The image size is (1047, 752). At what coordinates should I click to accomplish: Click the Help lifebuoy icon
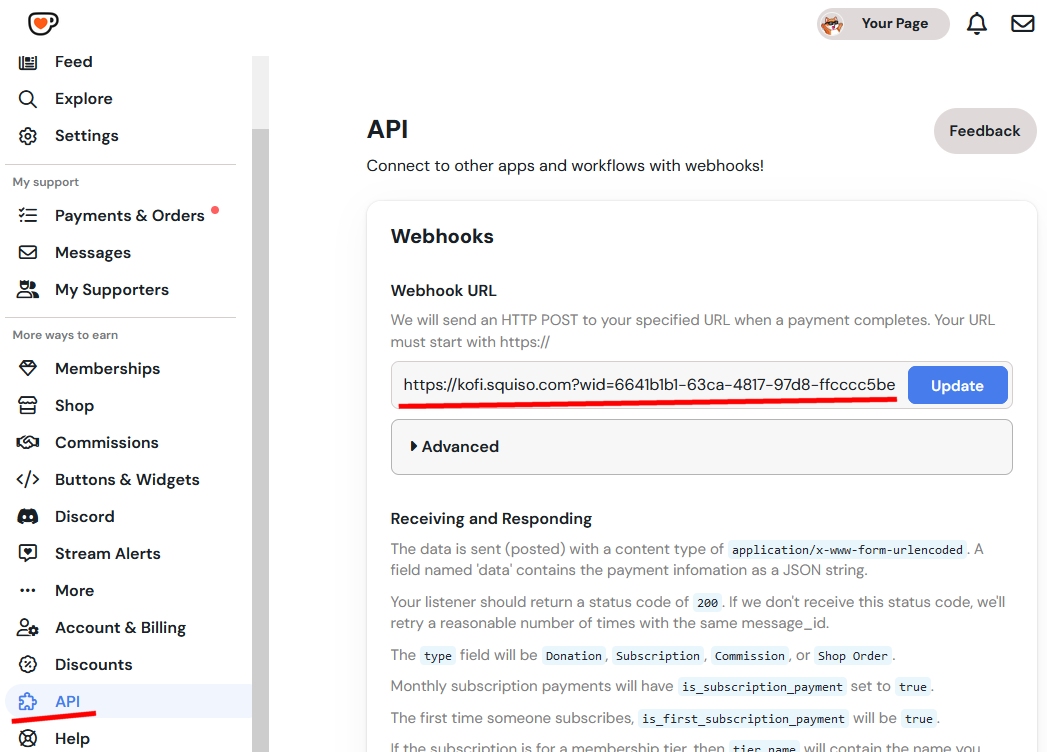[27, 739]
